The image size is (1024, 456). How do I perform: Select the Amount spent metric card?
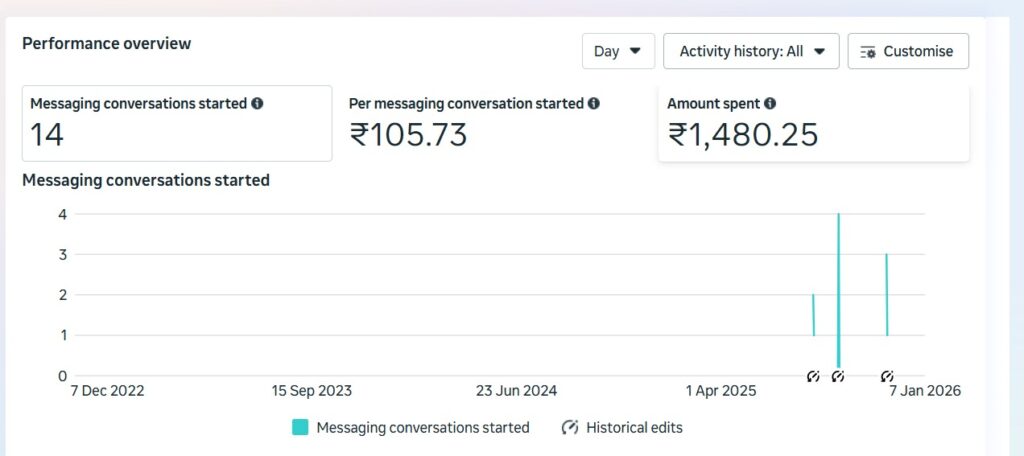pyautogui.click(x=813, y=123)
